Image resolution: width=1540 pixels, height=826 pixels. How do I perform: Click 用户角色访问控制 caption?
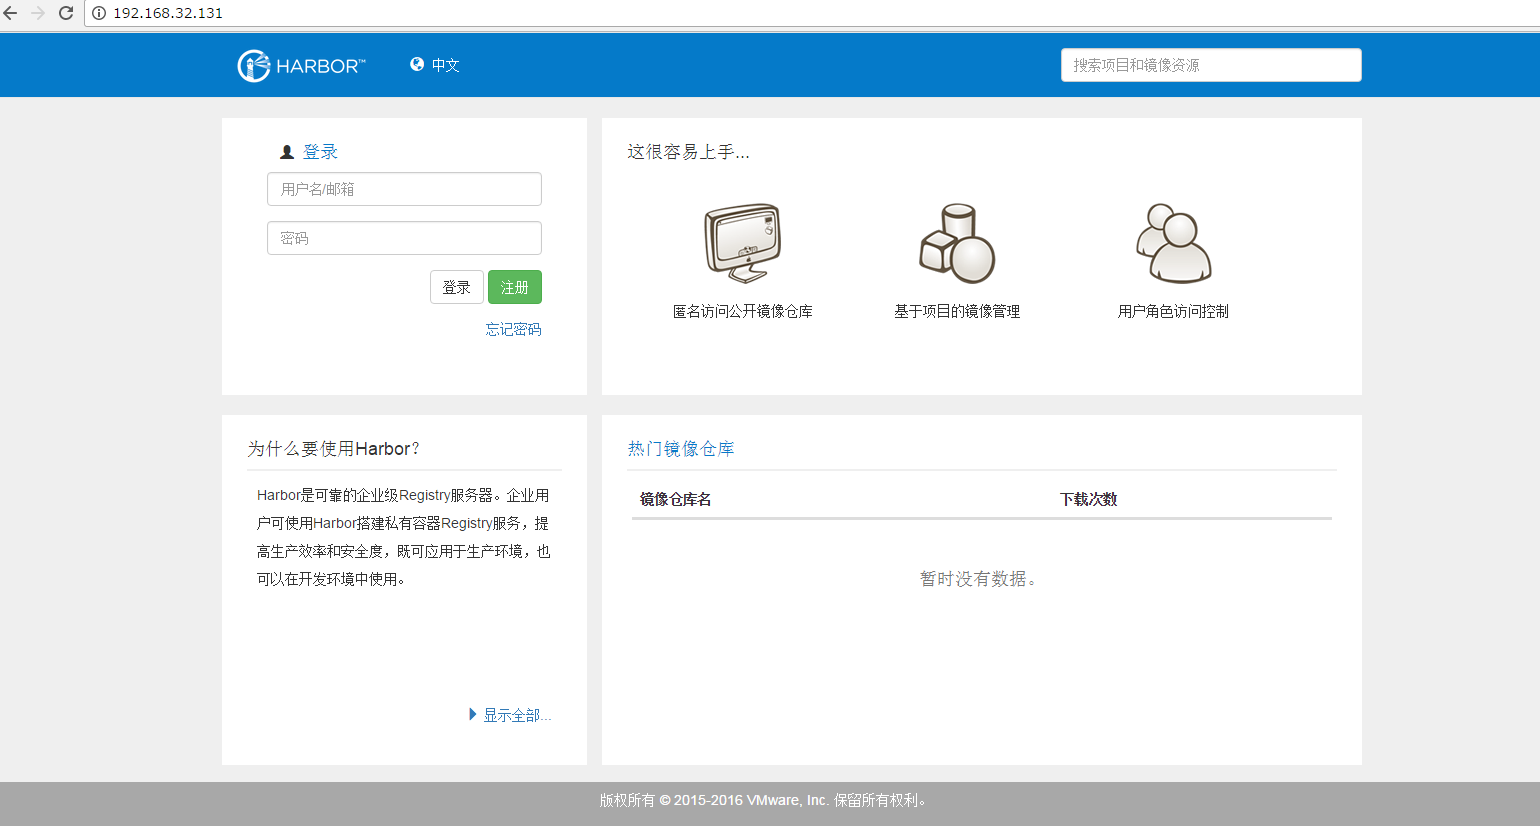[1173, 311]
